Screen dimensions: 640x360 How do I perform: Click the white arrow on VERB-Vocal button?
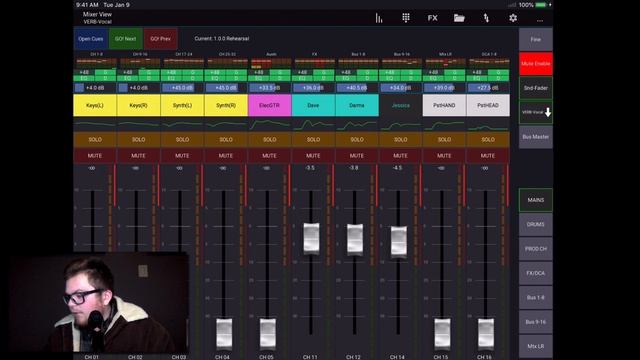tap(548, 112)
